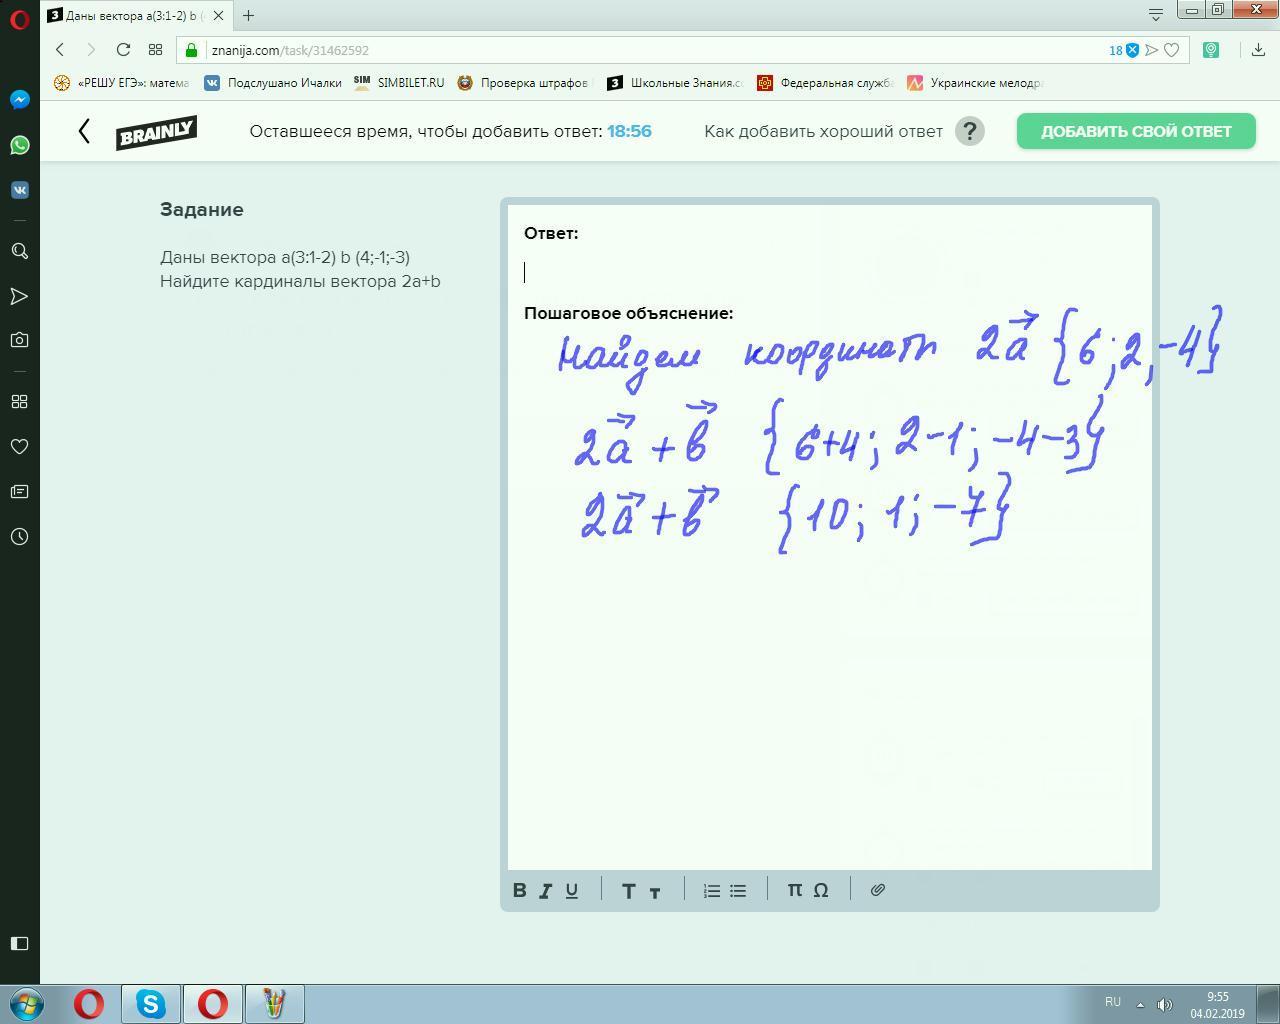
Task: Toggle bold formatting in answer editor
Action: pyautogui.click(x=520, y=890)
